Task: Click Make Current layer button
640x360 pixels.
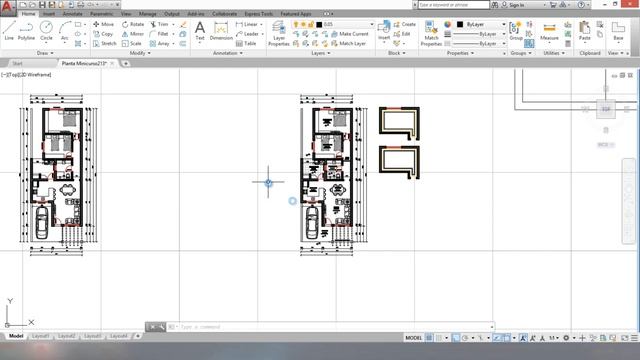Action: point(351,34)
